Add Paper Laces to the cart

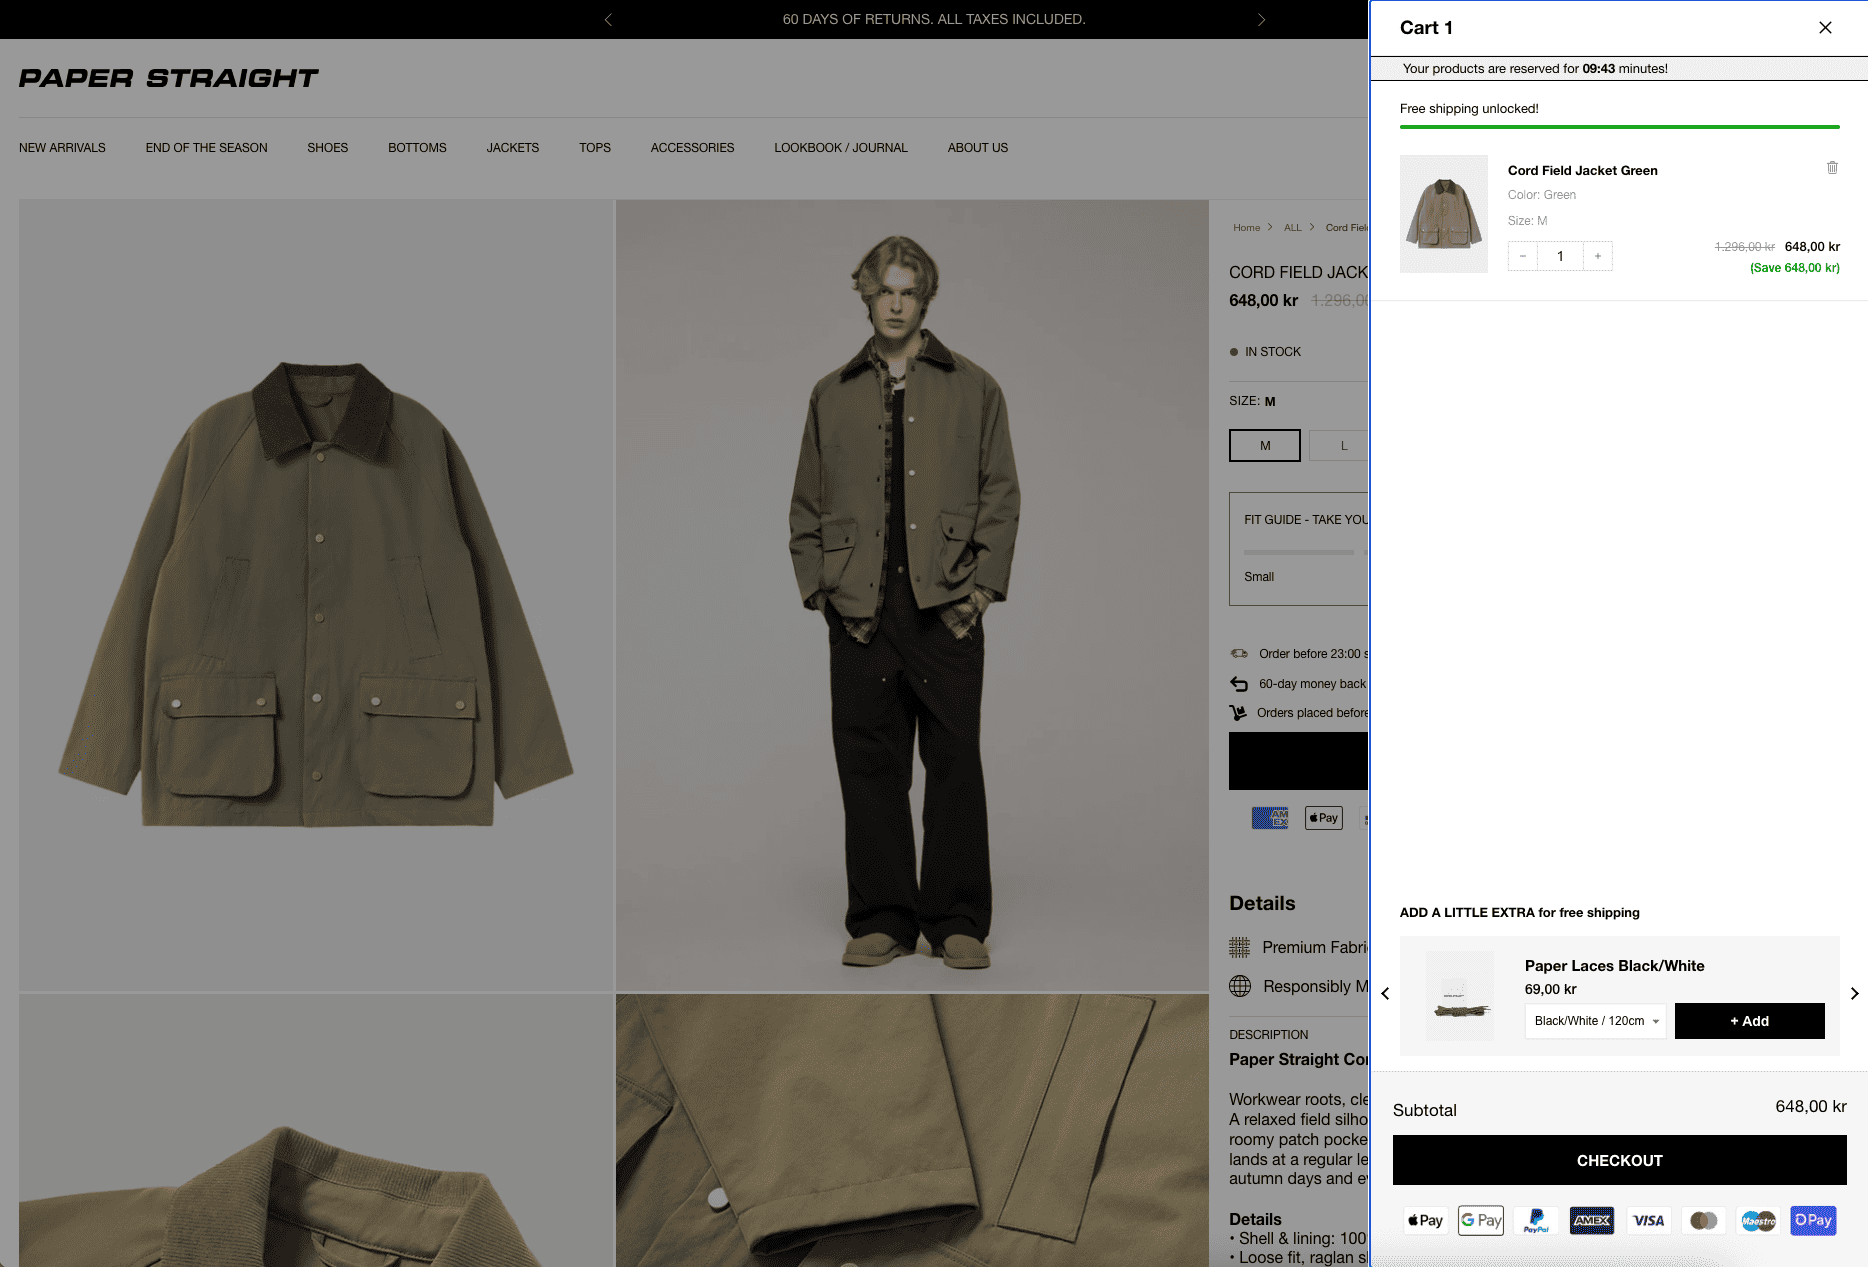pos(1749,1021)
